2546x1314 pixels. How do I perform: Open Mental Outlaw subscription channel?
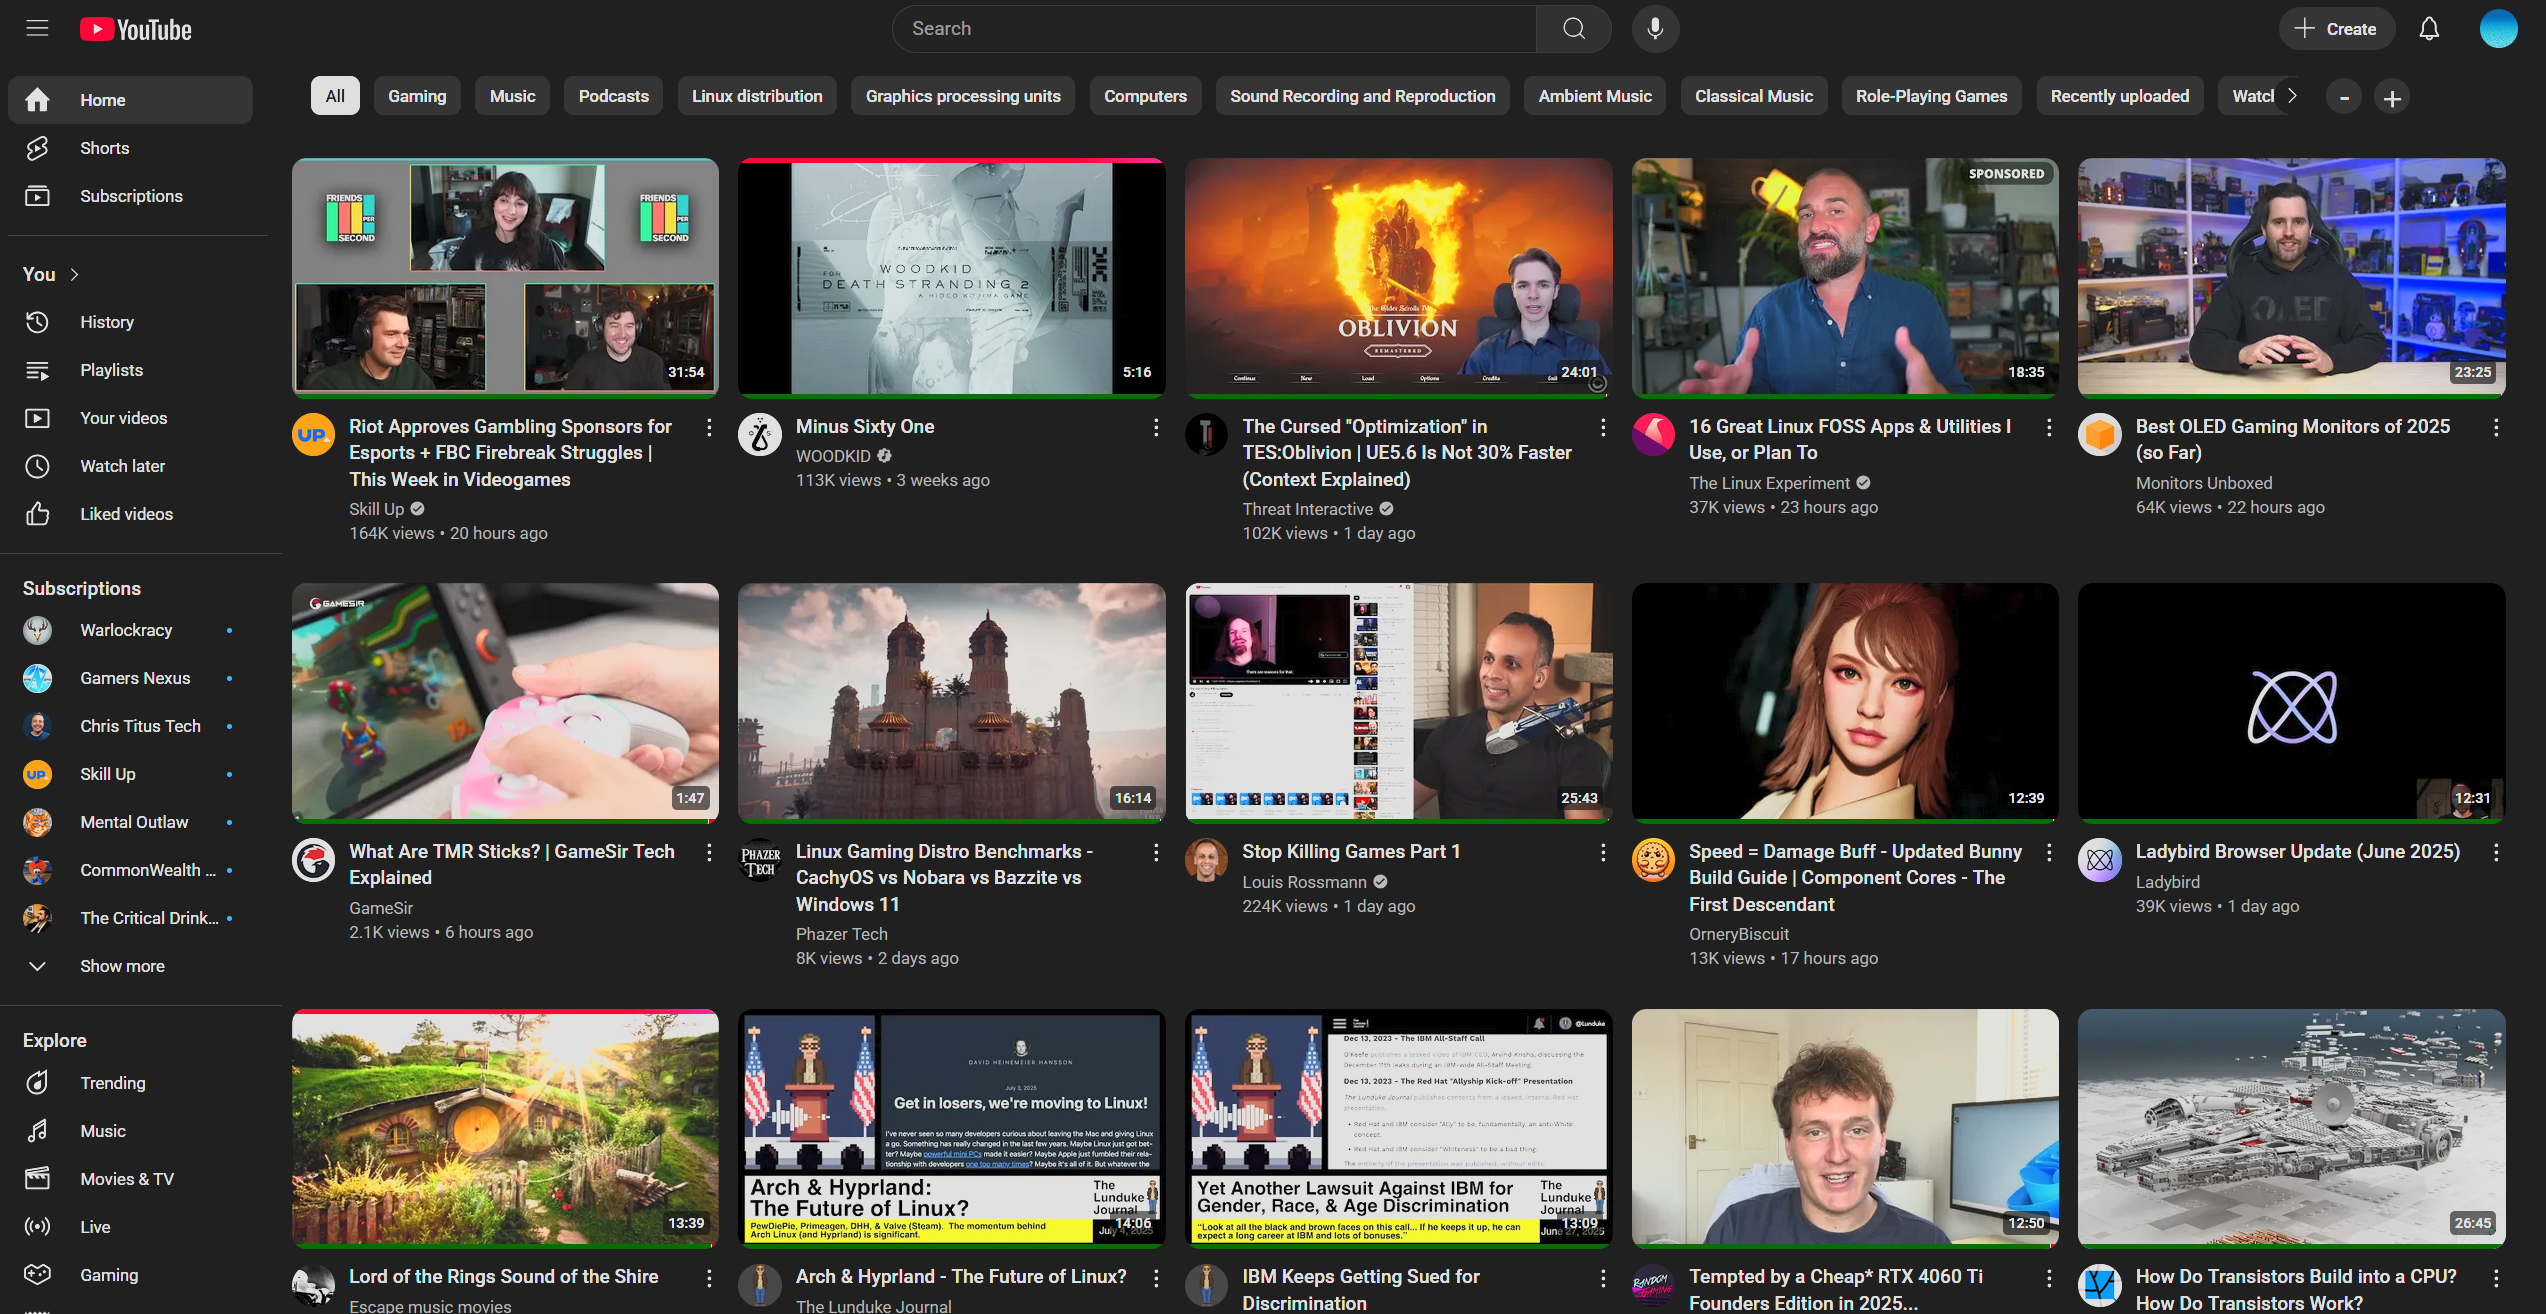[x=130, y=822]
